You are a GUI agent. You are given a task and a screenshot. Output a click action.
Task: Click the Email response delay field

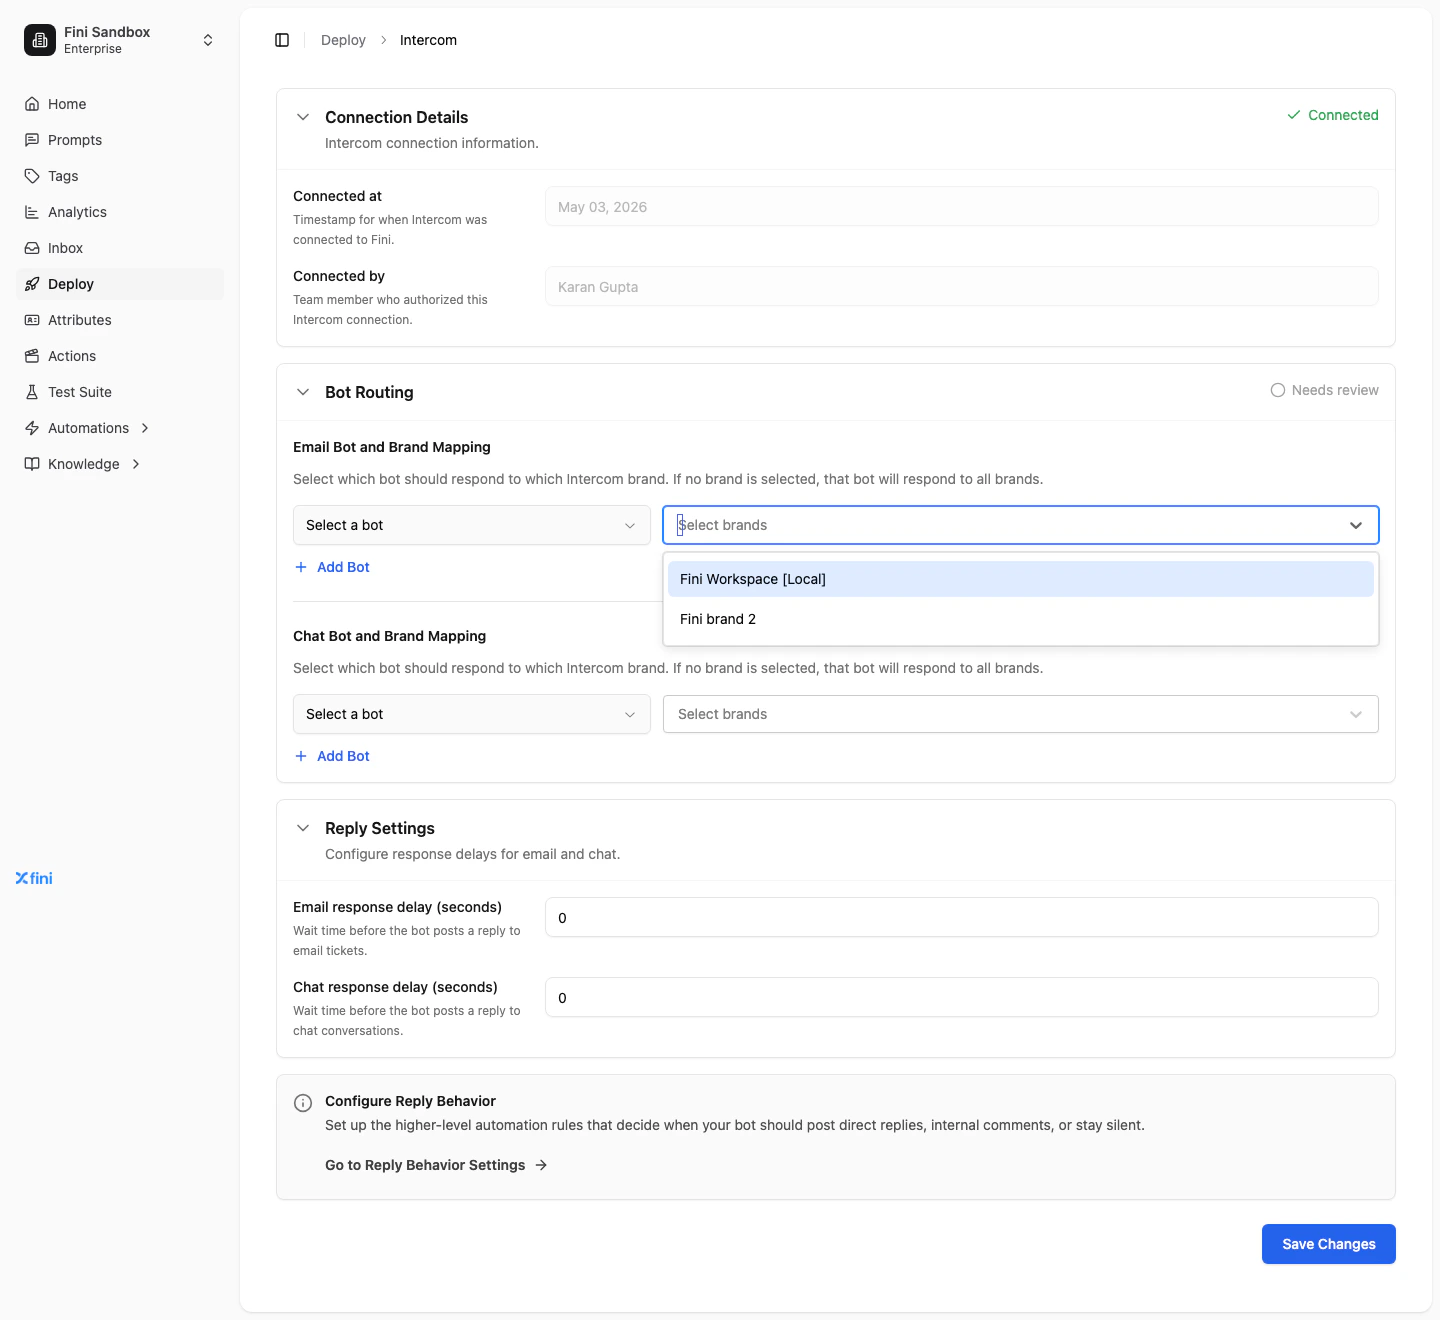pyautogui.click(x=962, y=918)
